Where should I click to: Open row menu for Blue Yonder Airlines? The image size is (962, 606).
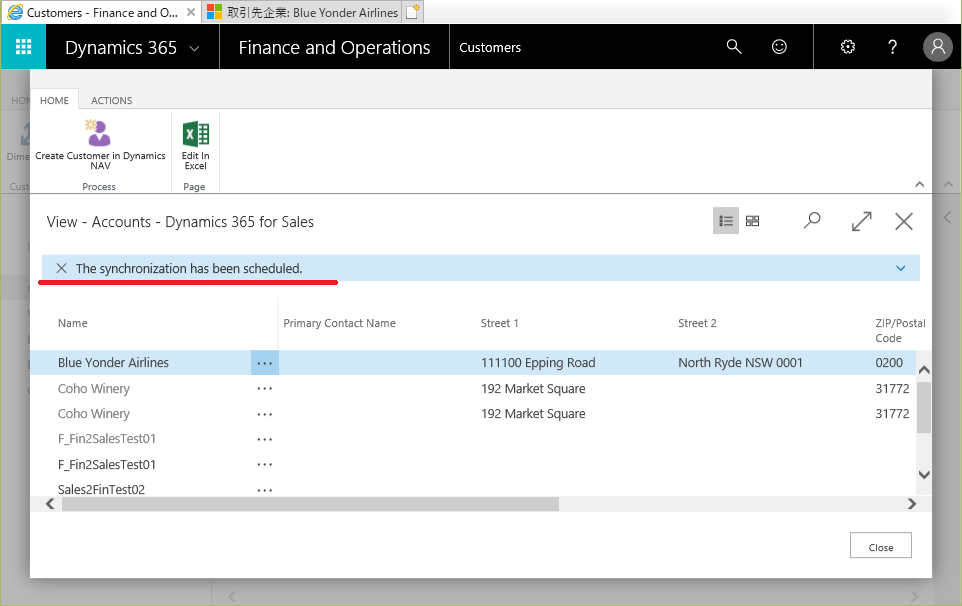pos(264,363)
